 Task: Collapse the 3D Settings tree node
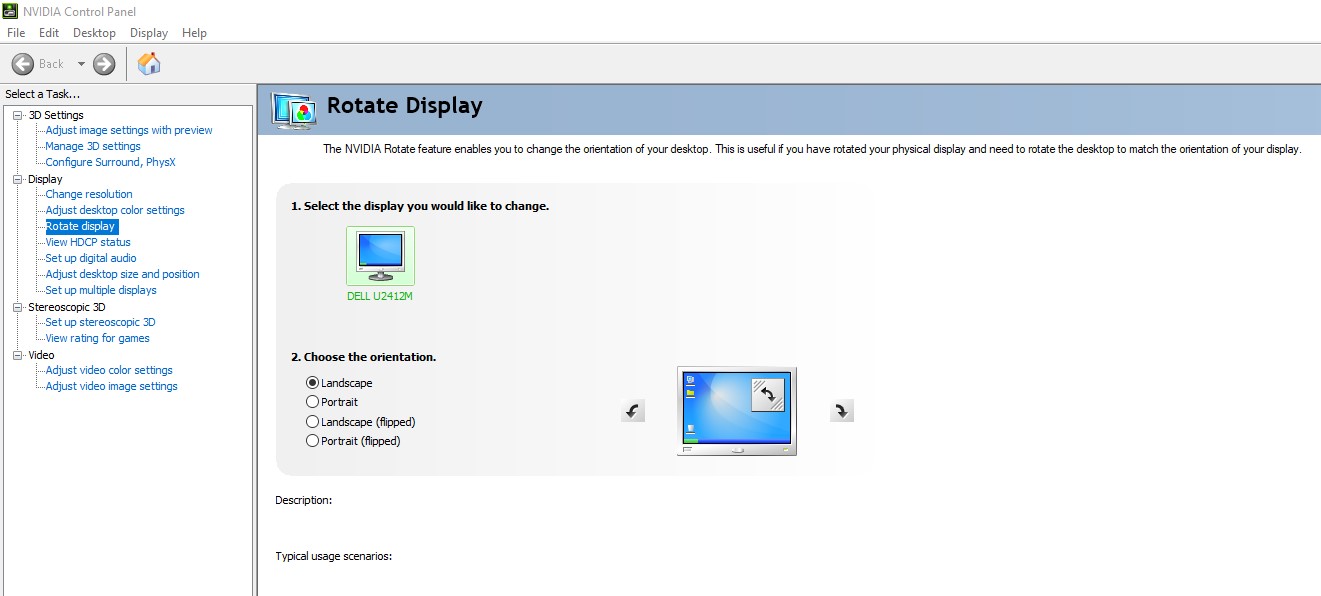click(x=17, y=115)
